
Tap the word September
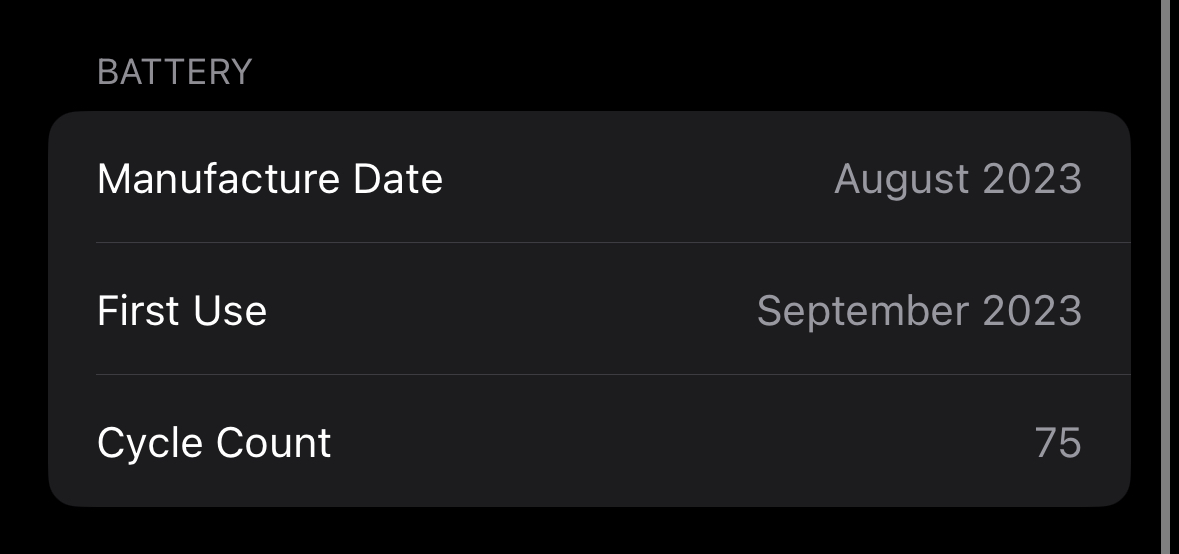(862, 311)
